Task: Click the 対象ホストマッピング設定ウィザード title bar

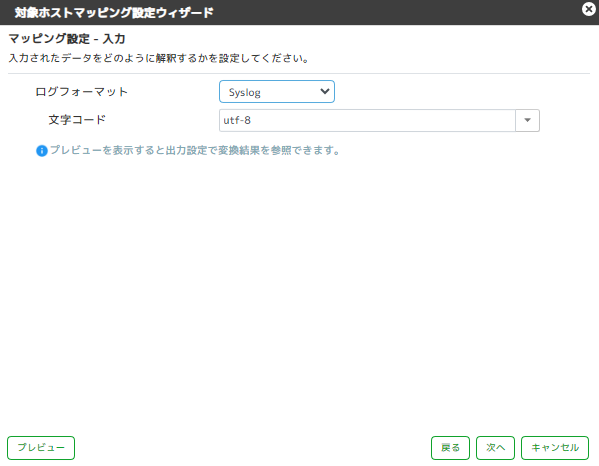Action: pos(114,13)
